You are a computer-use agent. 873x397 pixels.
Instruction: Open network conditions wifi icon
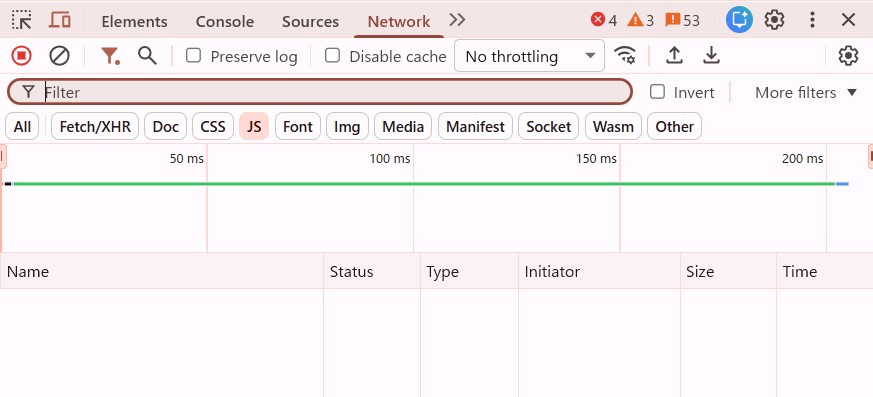pos(625,56)
